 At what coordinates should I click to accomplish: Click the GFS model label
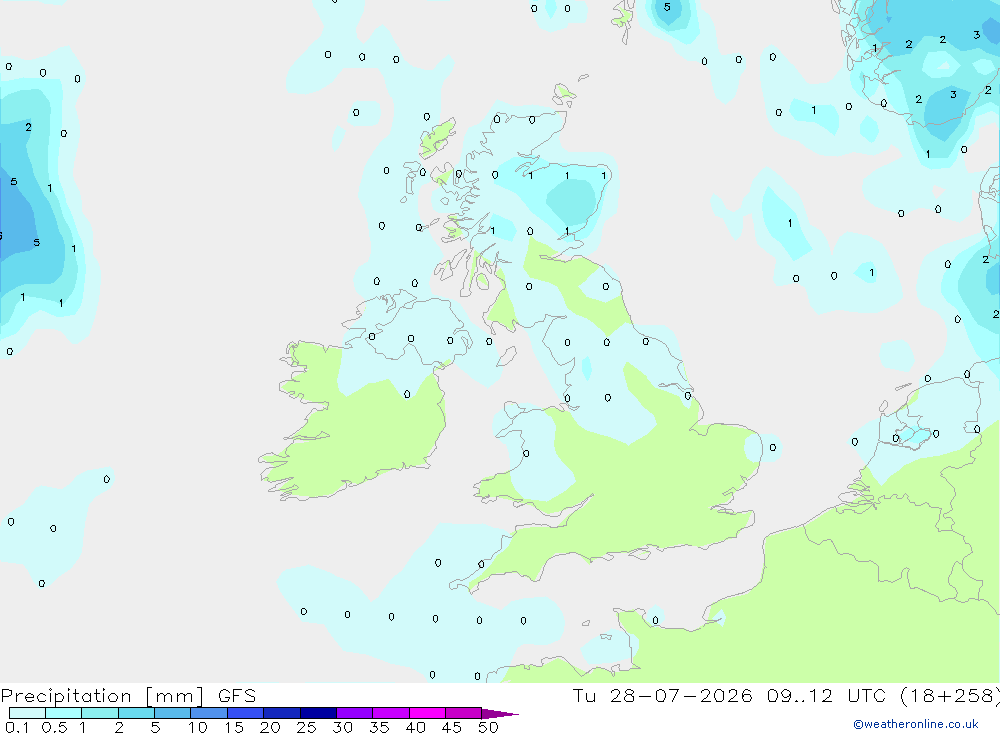[x=237, y=696]
